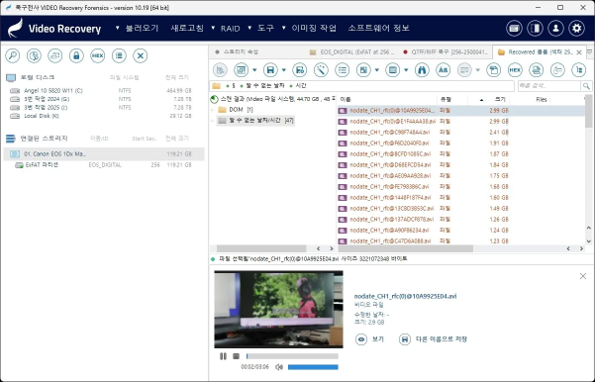Open the 도구 menu
Screen dimensions: 595x382
click(266, 28)
